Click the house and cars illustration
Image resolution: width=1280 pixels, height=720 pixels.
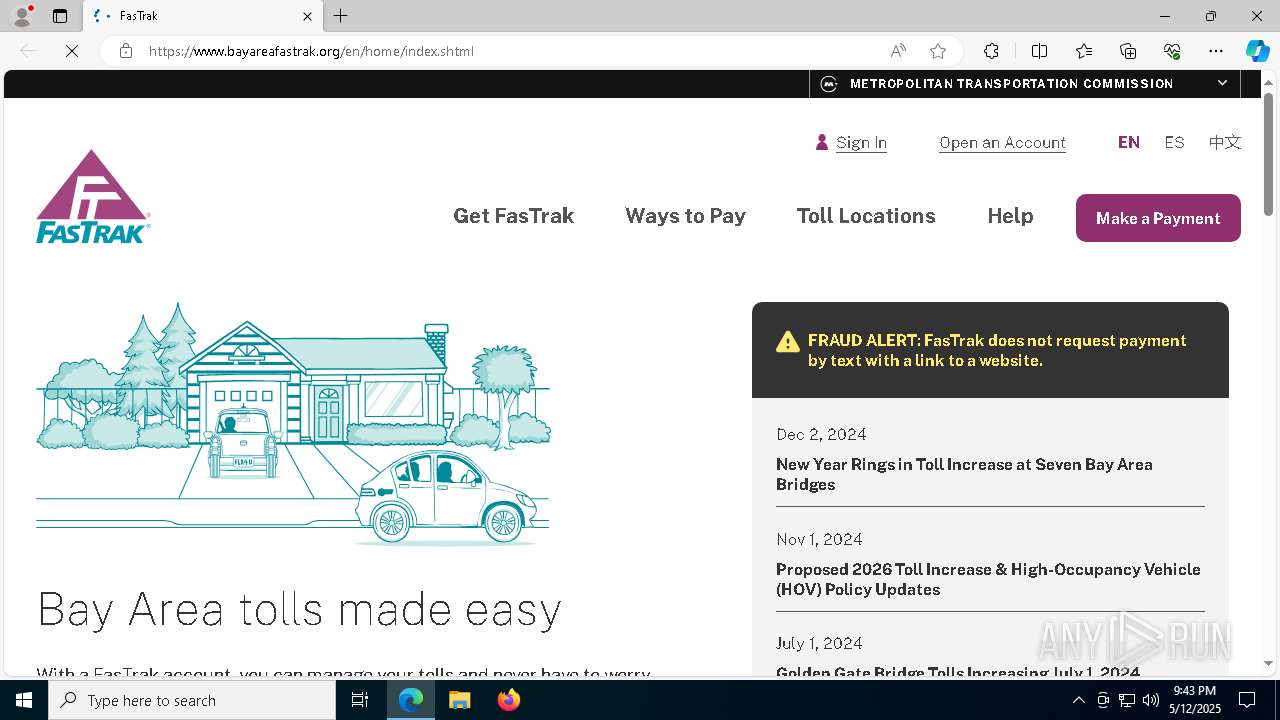293,424
